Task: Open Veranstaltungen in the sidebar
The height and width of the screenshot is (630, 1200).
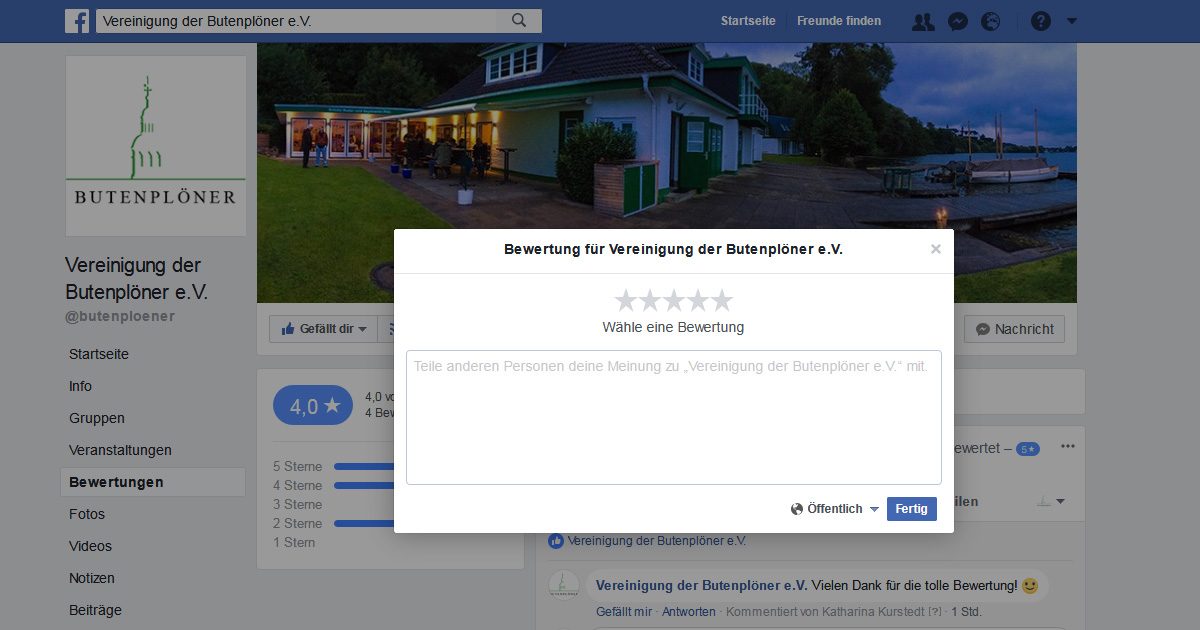Action: click(x=120, y=450)
